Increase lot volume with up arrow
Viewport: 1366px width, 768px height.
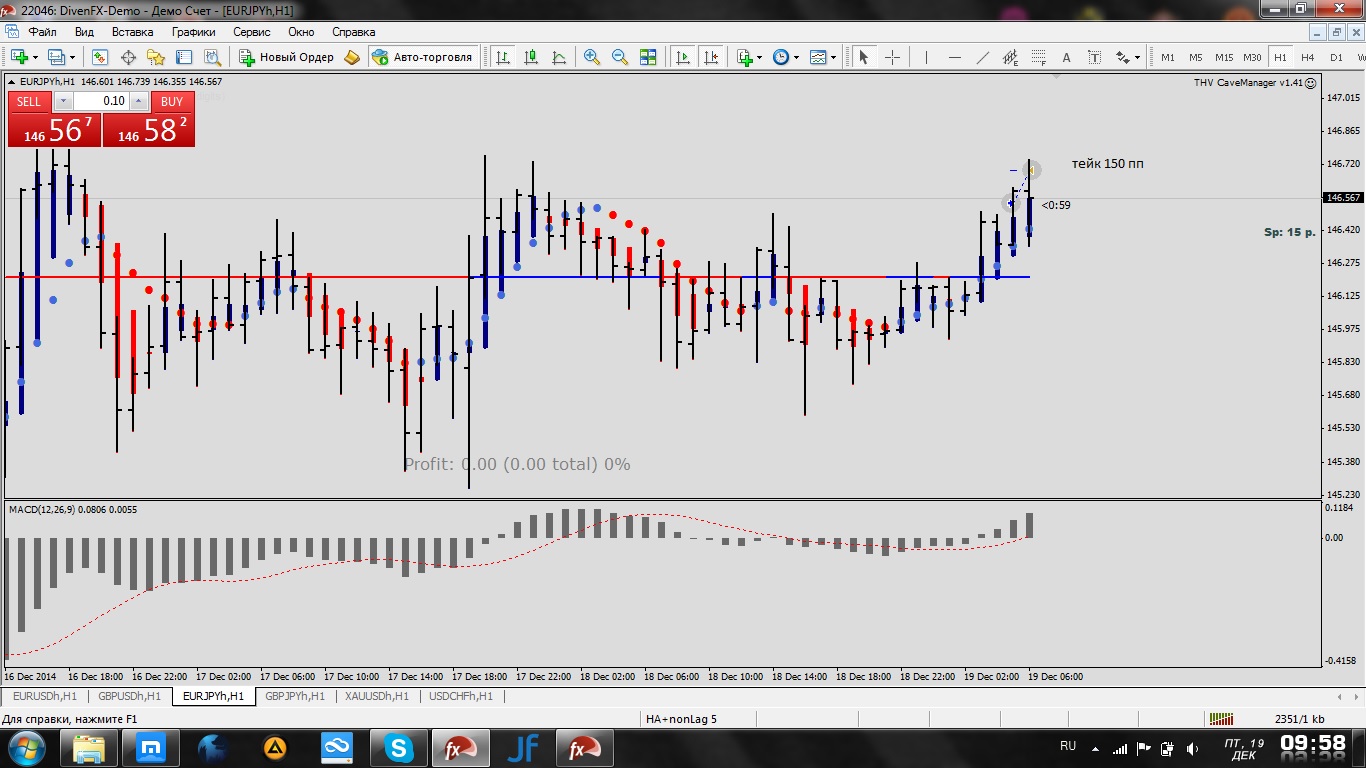[x=139, y=101]
